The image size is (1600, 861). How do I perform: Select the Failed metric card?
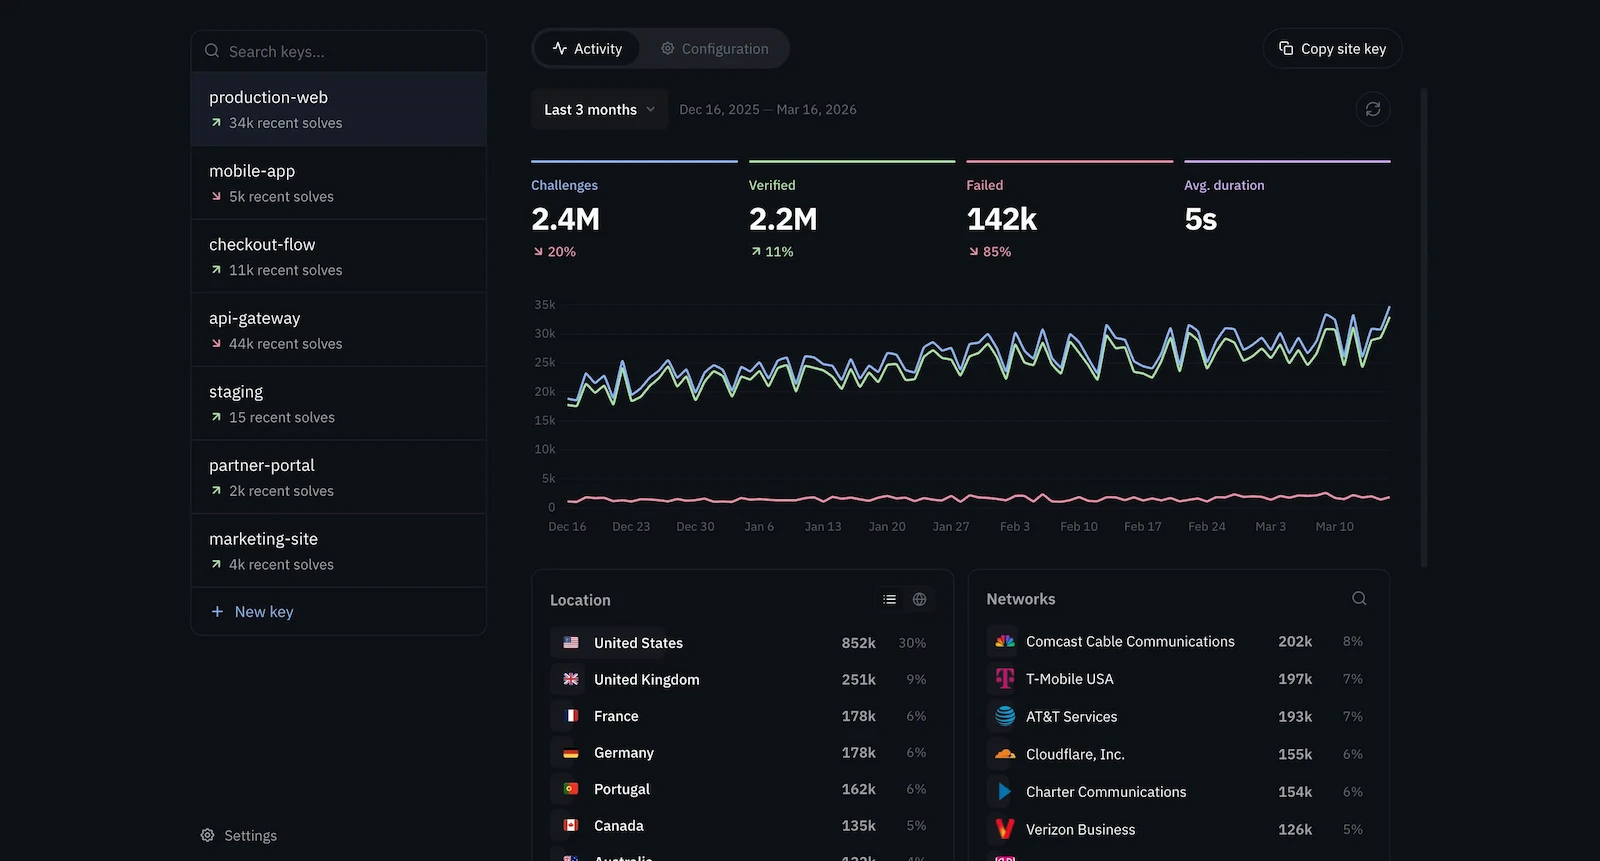[x=1070, y=210]
